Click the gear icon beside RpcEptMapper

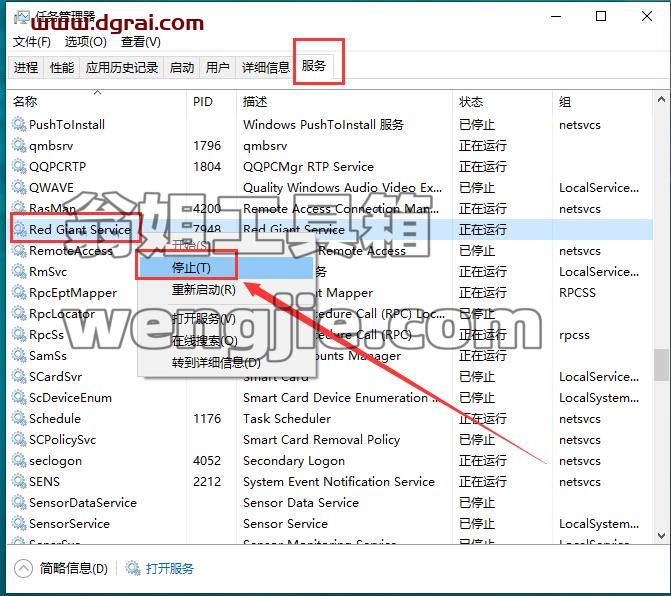19,292
